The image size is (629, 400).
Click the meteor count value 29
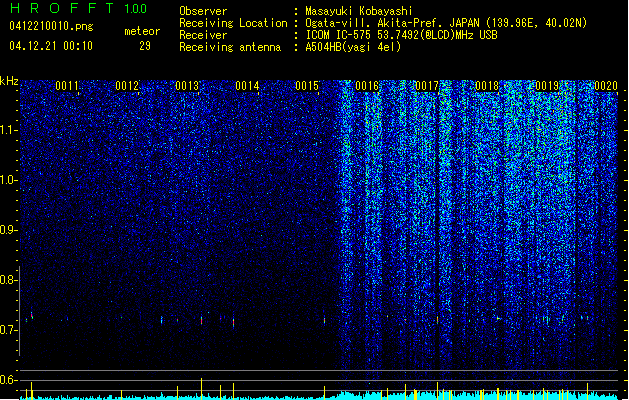[x=145, y=46]
